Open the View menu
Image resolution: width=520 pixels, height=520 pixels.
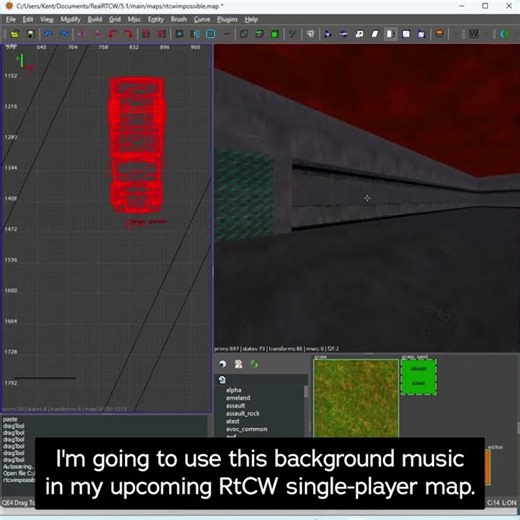(47, 19)
